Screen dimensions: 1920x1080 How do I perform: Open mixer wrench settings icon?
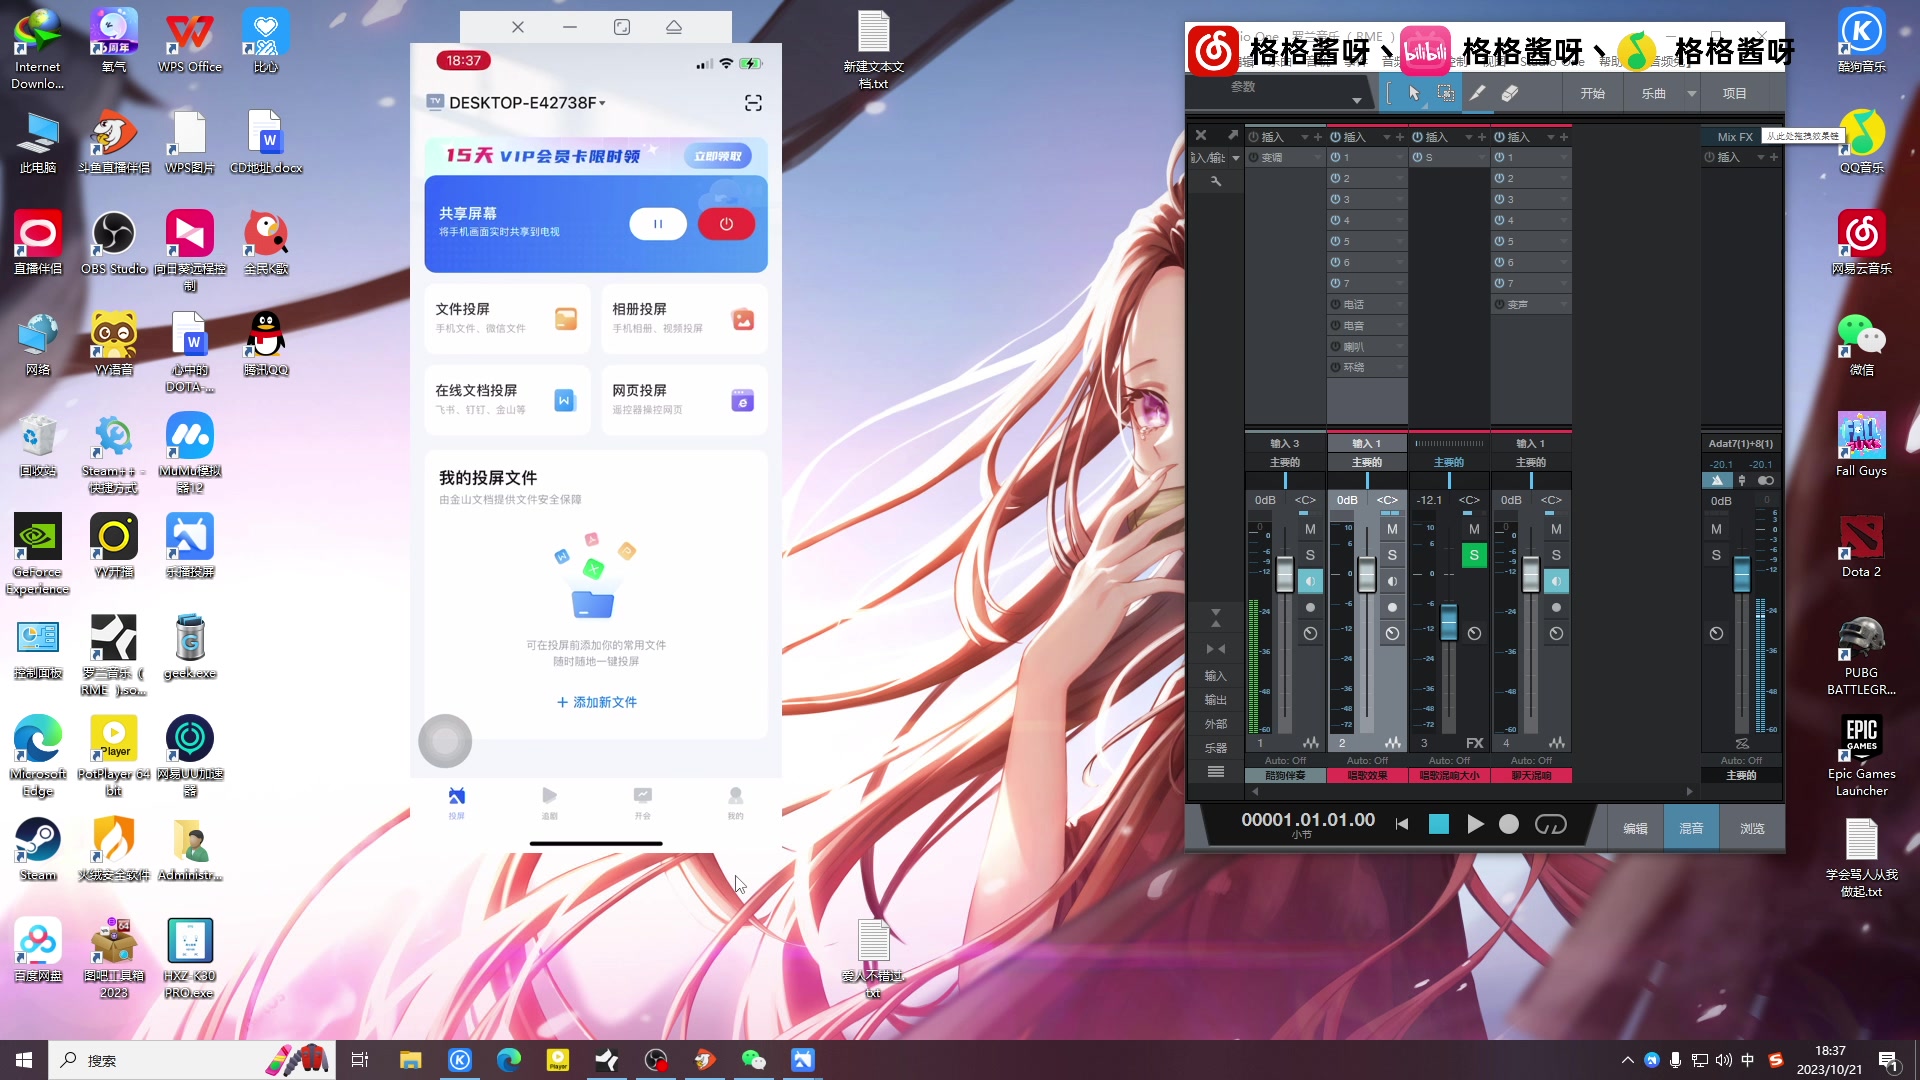(1216, 181)
